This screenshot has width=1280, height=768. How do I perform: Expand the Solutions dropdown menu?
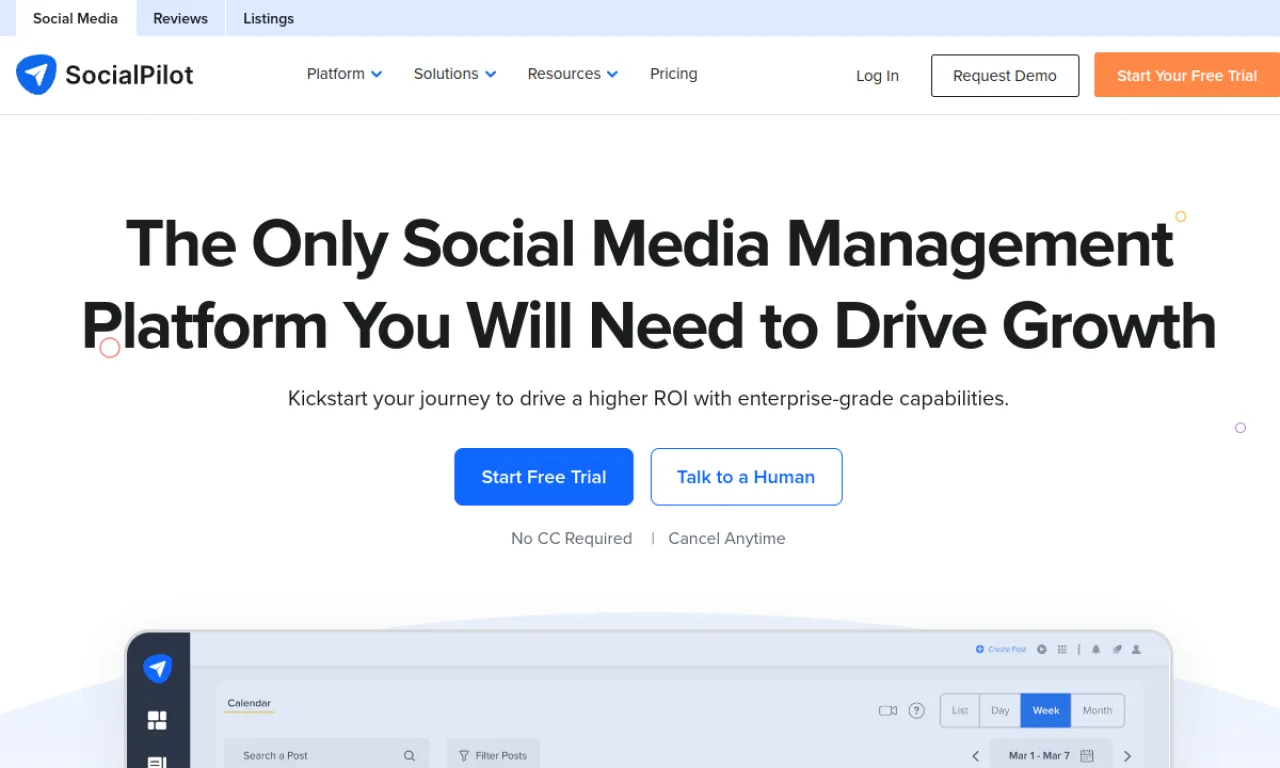point(455,74)
